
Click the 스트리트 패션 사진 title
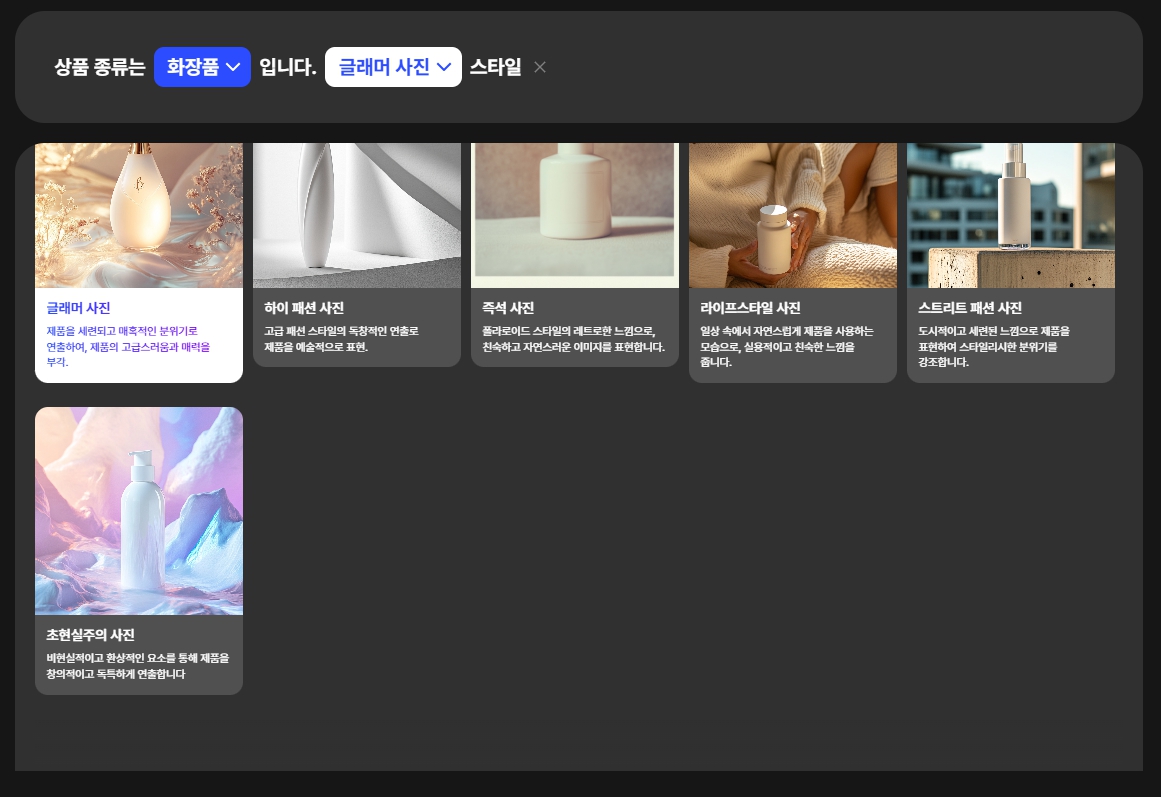point(970,308)
